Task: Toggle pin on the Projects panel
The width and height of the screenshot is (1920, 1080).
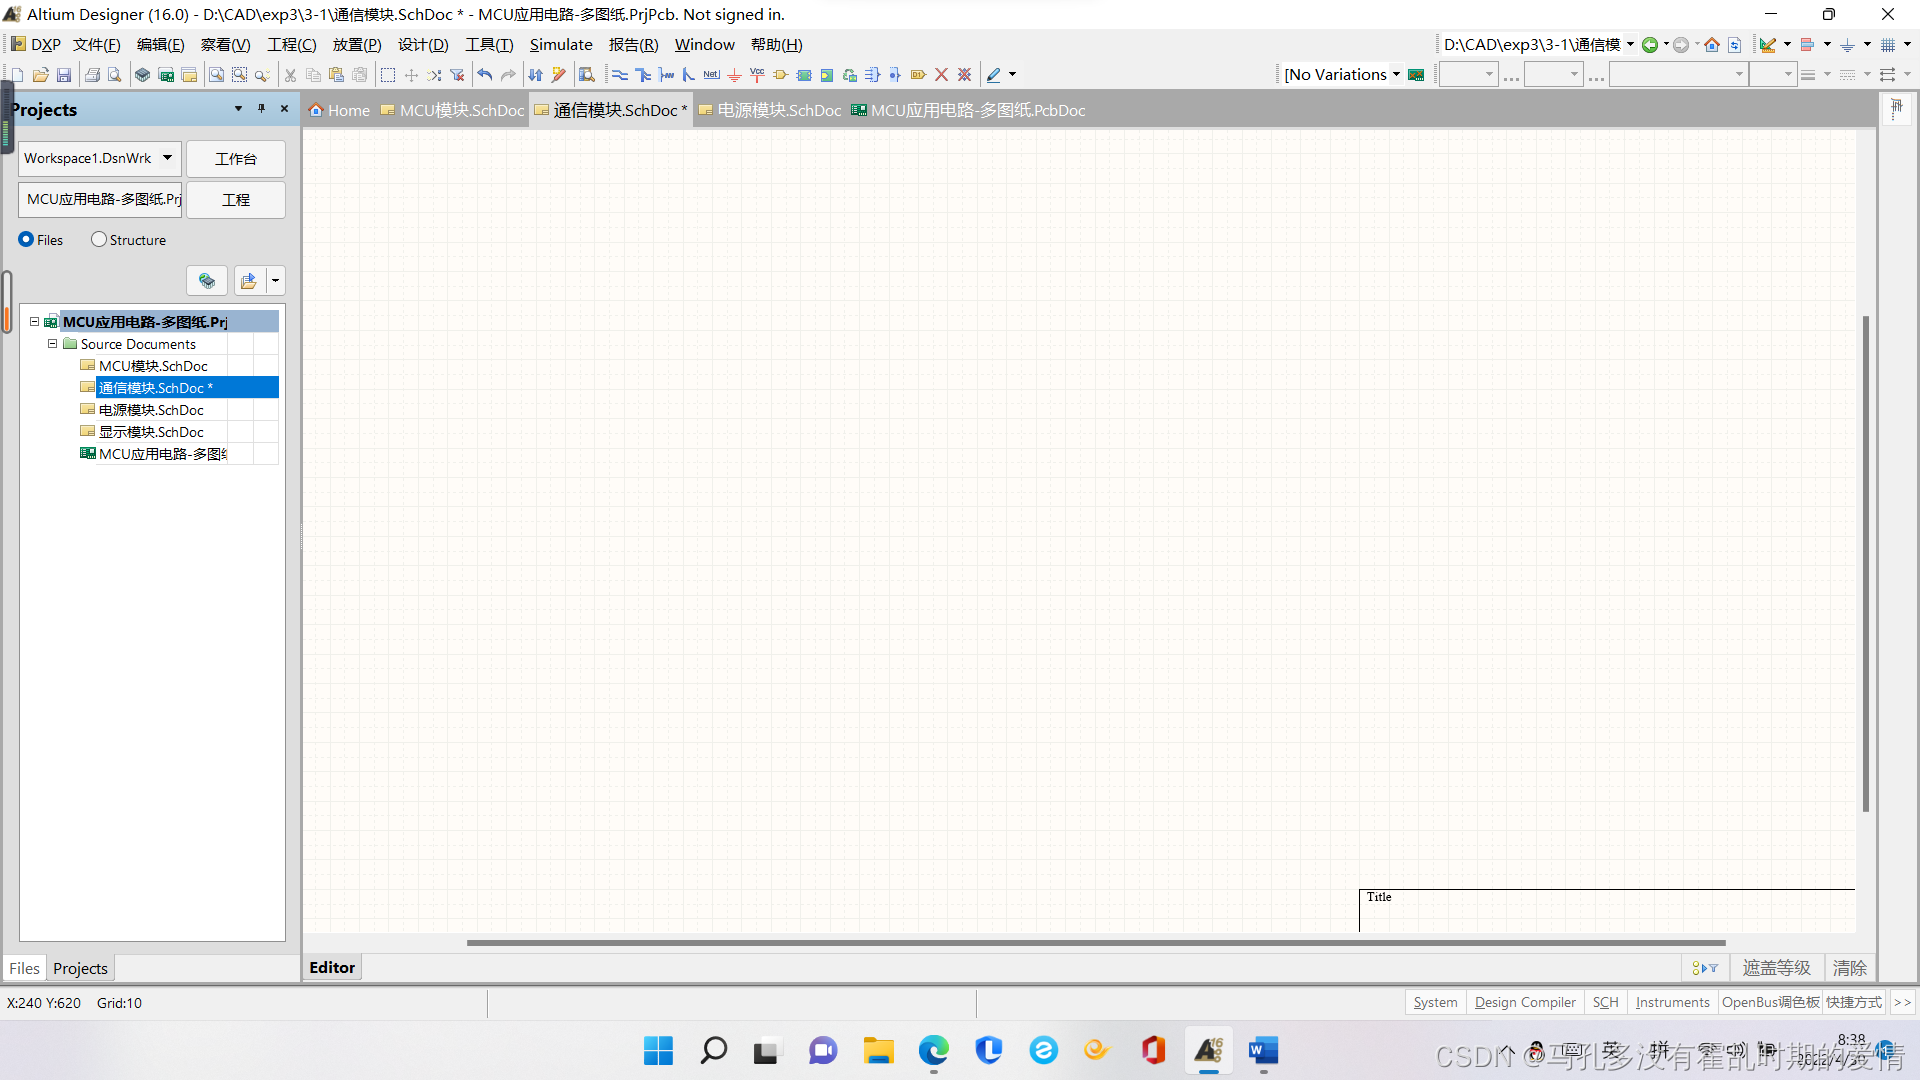Action: pos(261,109)
